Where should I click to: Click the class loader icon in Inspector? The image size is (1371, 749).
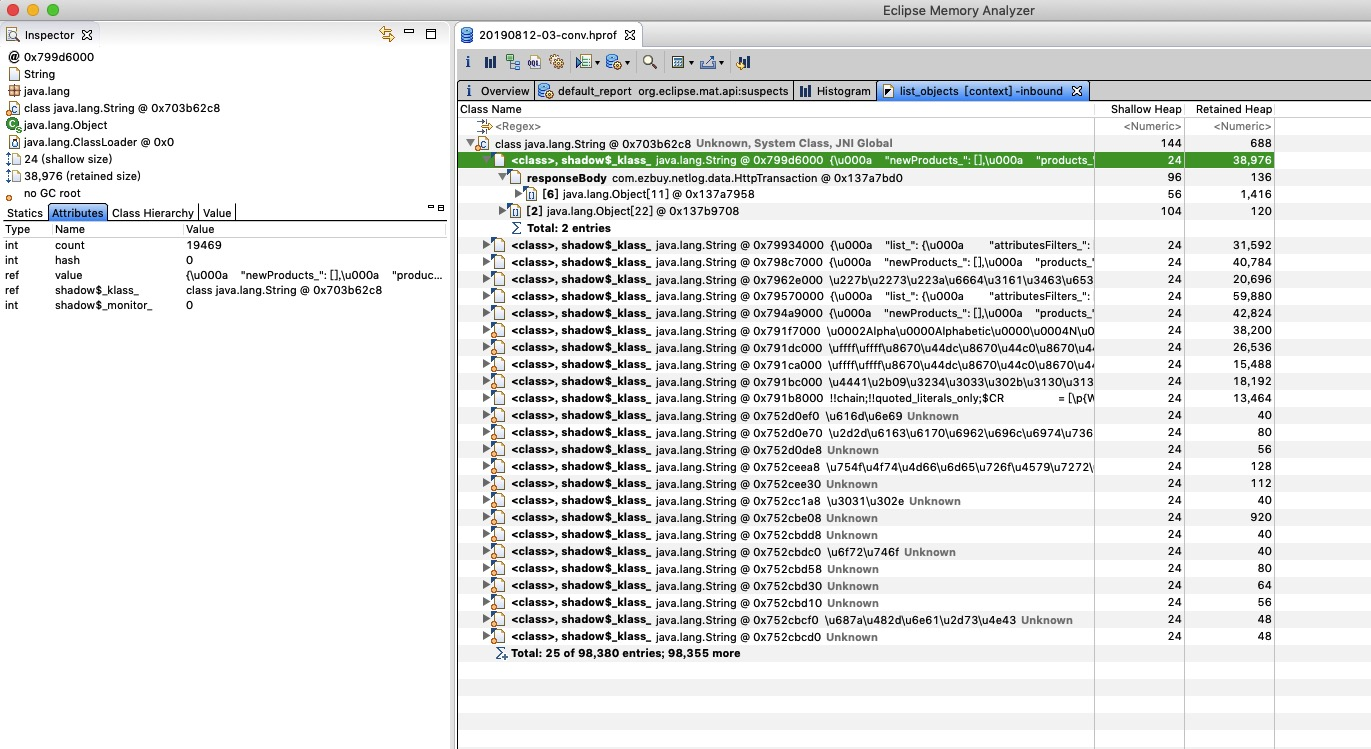14,142
